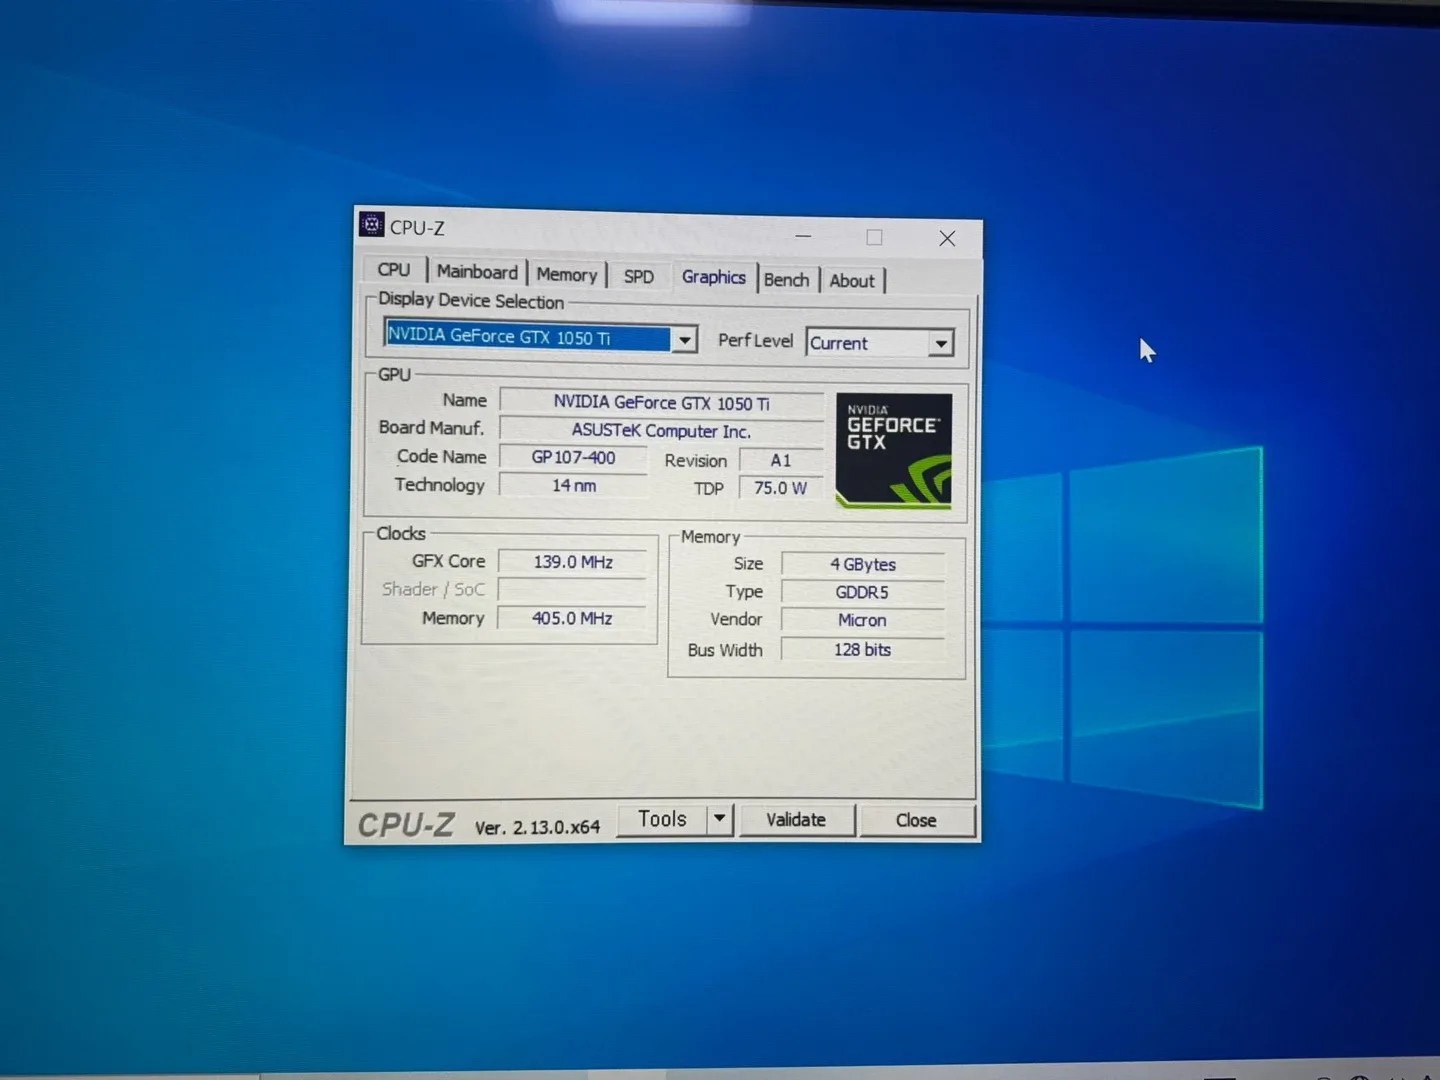Open the Bench tab

[x=786, y=280]
